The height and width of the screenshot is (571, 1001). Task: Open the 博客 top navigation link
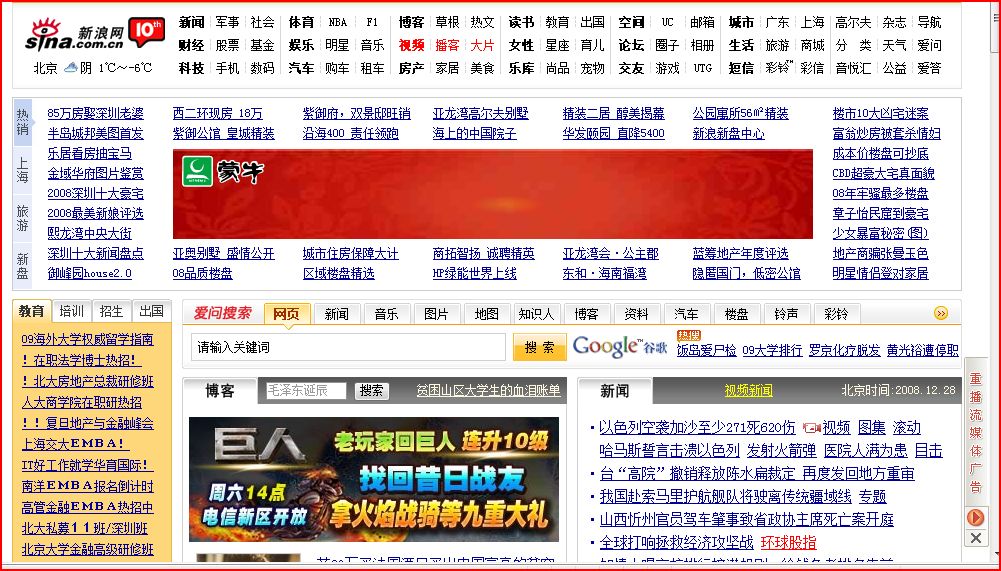411,22
